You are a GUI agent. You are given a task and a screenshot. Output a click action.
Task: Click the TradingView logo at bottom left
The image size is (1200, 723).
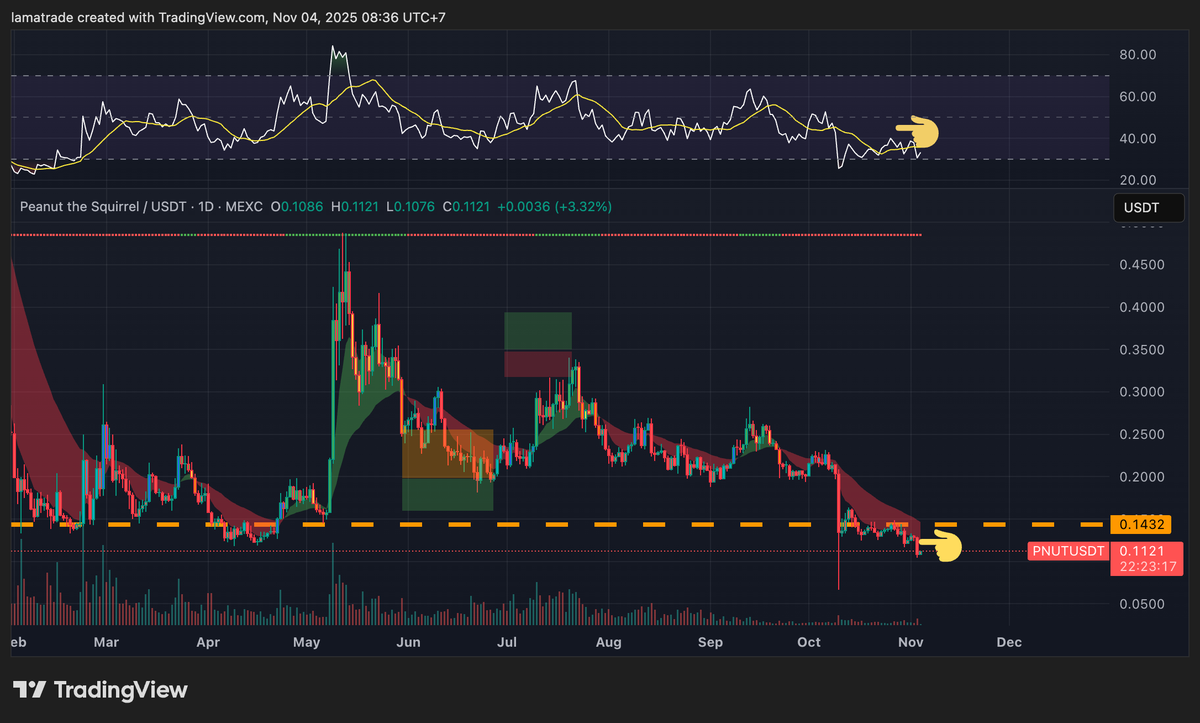pyautogui.click(x=100, y=690)
